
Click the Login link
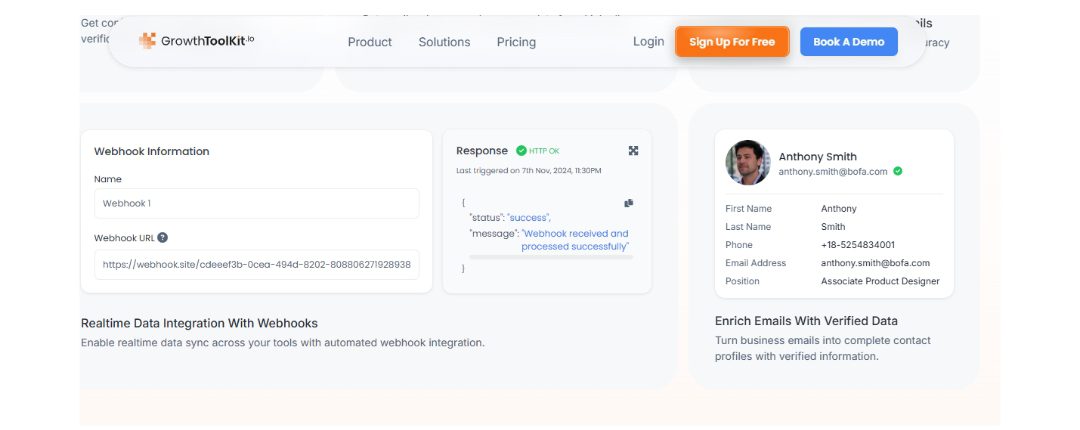pos(648,42)
